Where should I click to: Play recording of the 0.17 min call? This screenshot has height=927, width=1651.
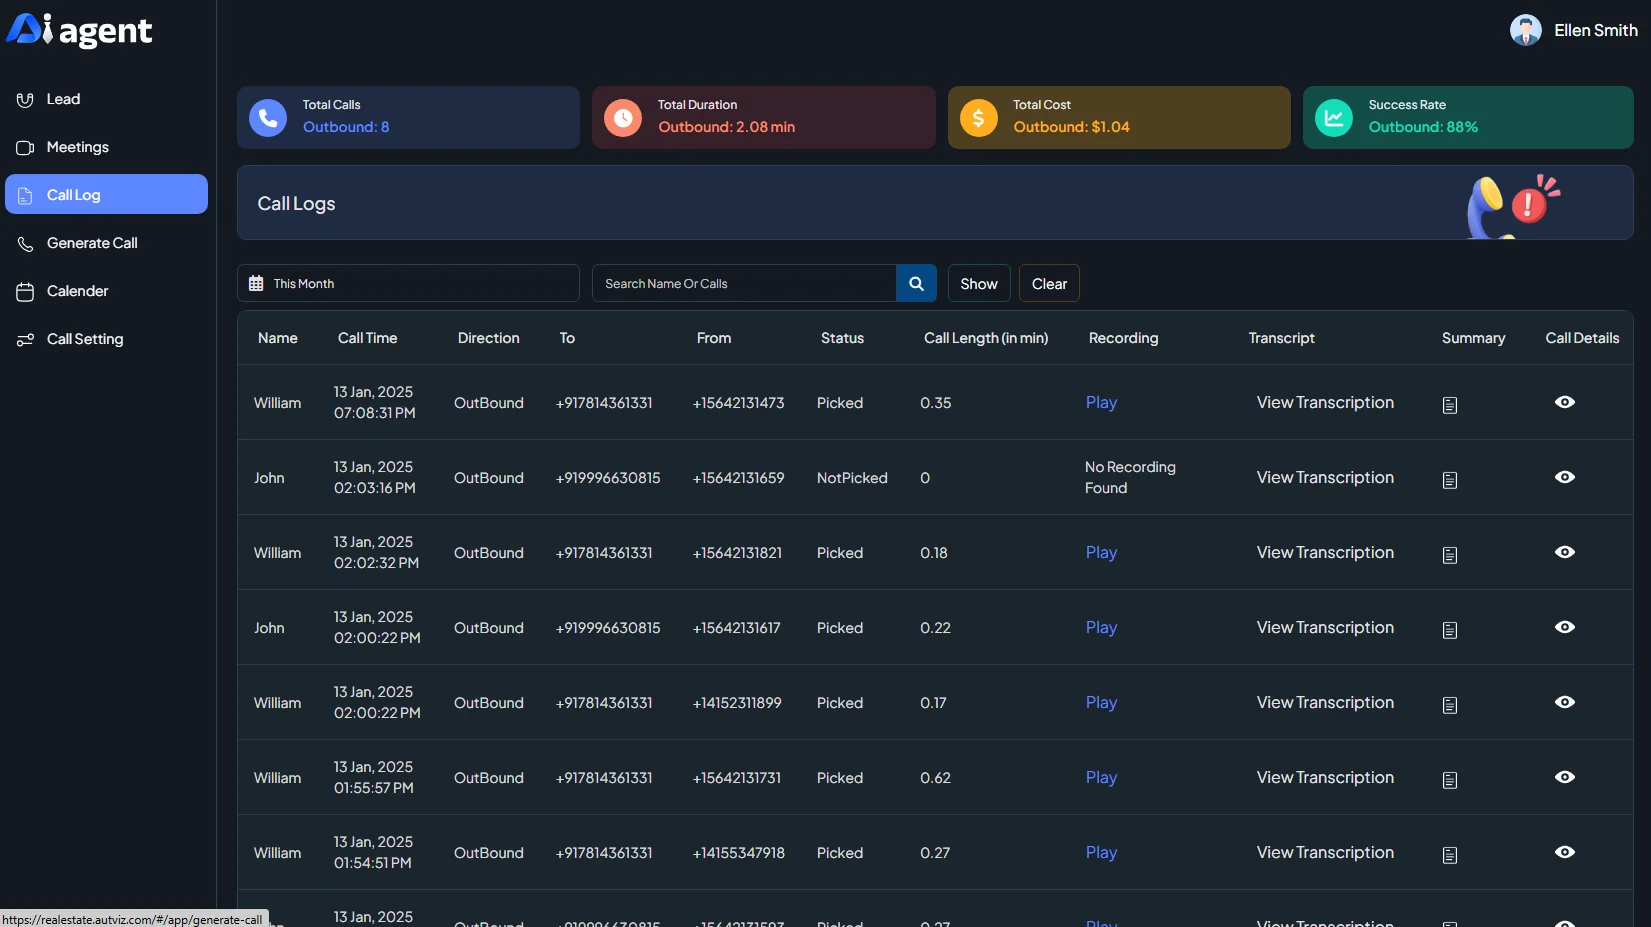1101,702
